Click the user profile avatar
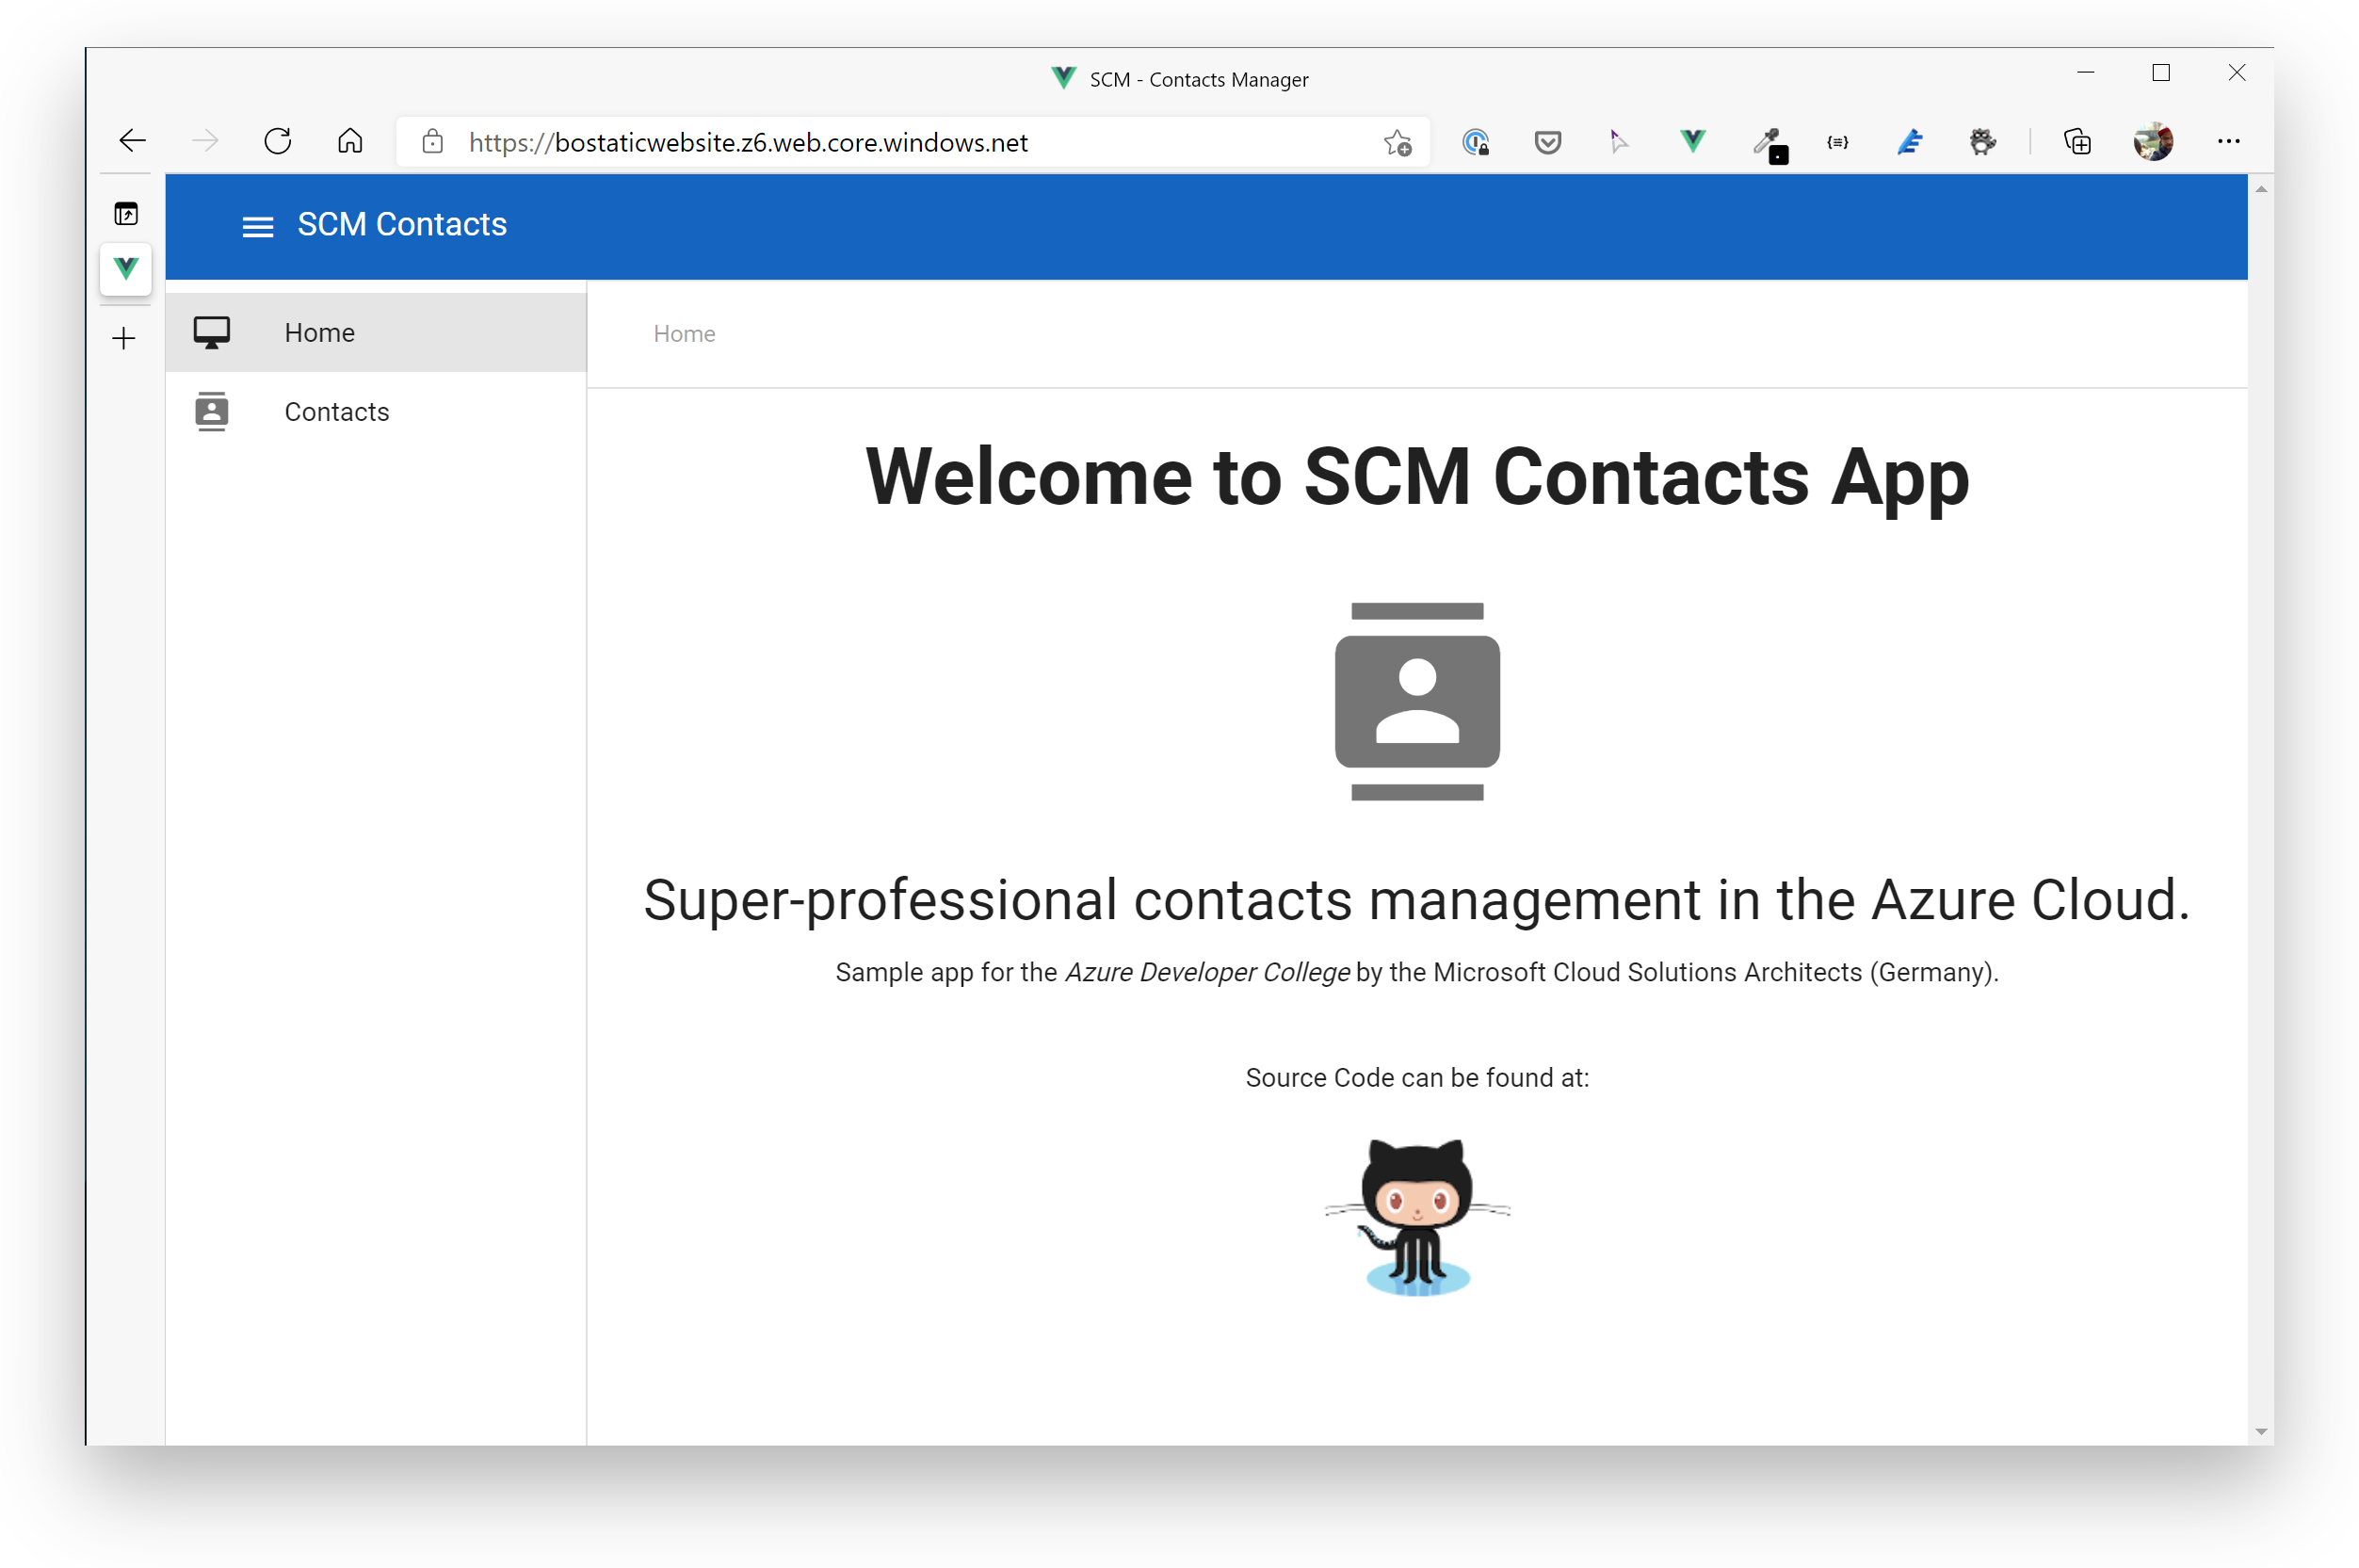This screenshot has height=1568, width=2359. pos(2152,142)
